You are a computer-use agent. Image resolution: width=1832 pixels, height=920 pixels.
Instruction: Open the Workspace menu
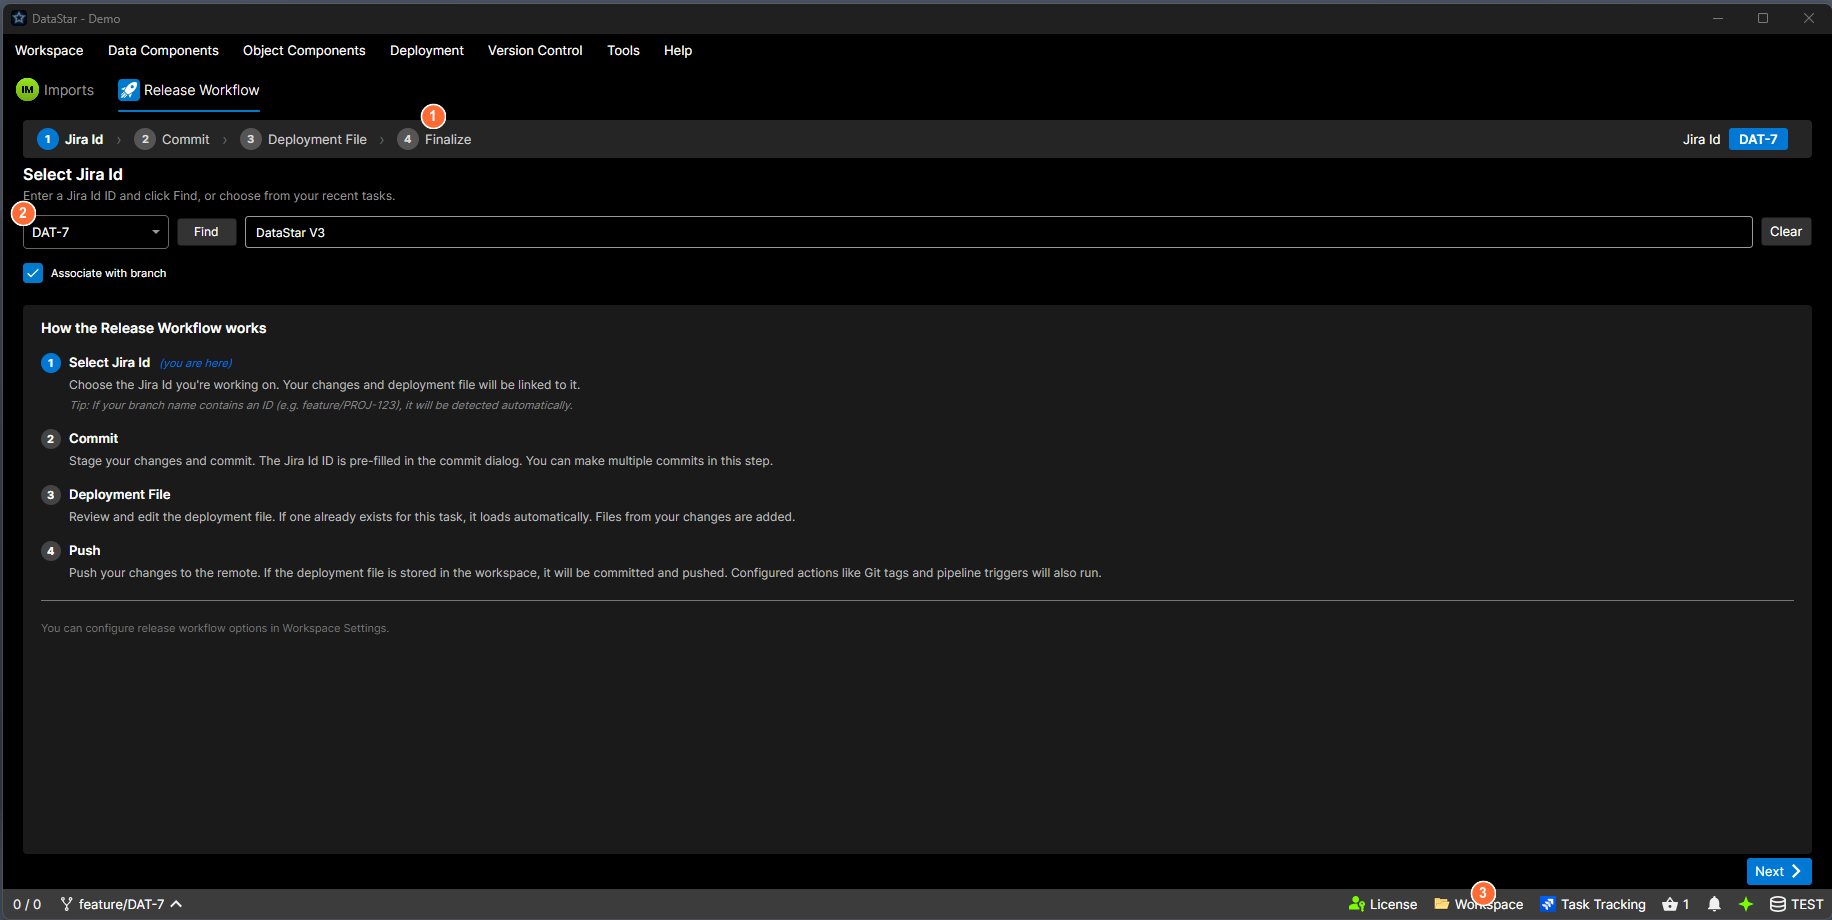point(49,50)
